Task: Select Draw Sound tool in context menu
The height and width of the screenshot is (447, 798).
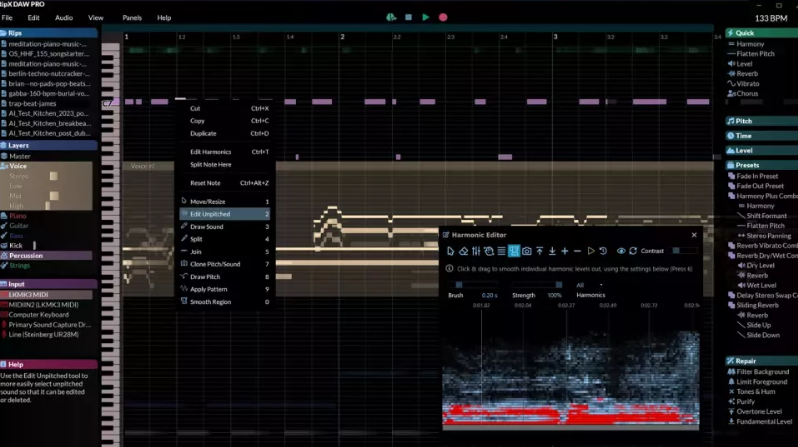Action: point(224,227)
